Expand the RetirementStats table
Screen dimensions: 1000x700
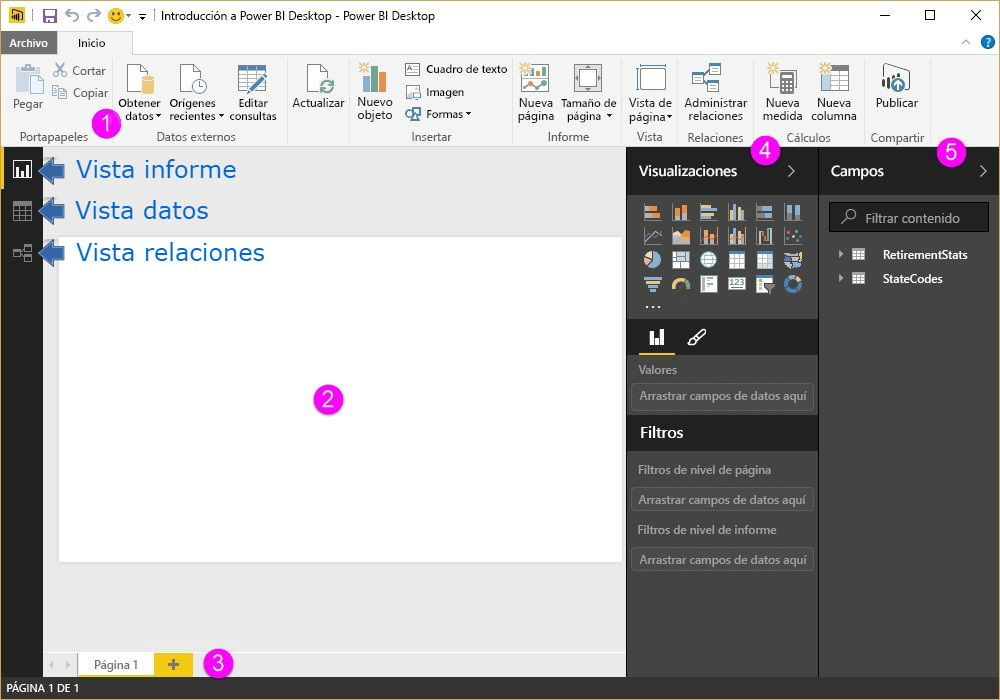841,254
